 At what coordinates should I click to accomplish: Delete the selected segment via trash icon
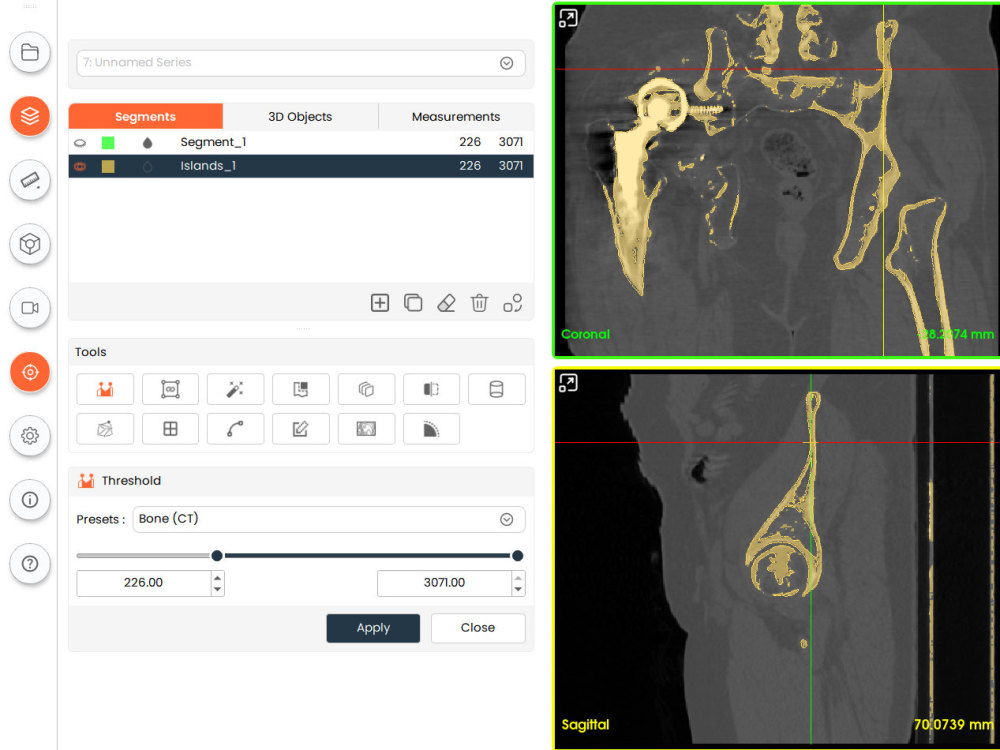click(x=479, y=302)
